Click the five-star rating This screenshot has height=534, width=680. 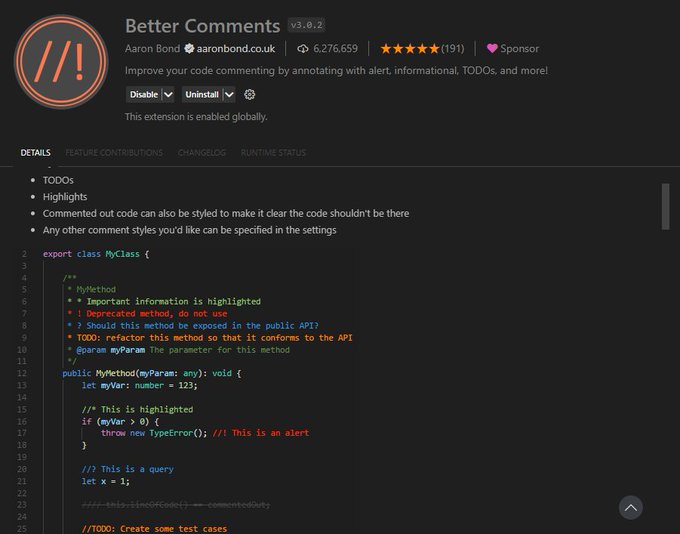(x=409, y=49)
